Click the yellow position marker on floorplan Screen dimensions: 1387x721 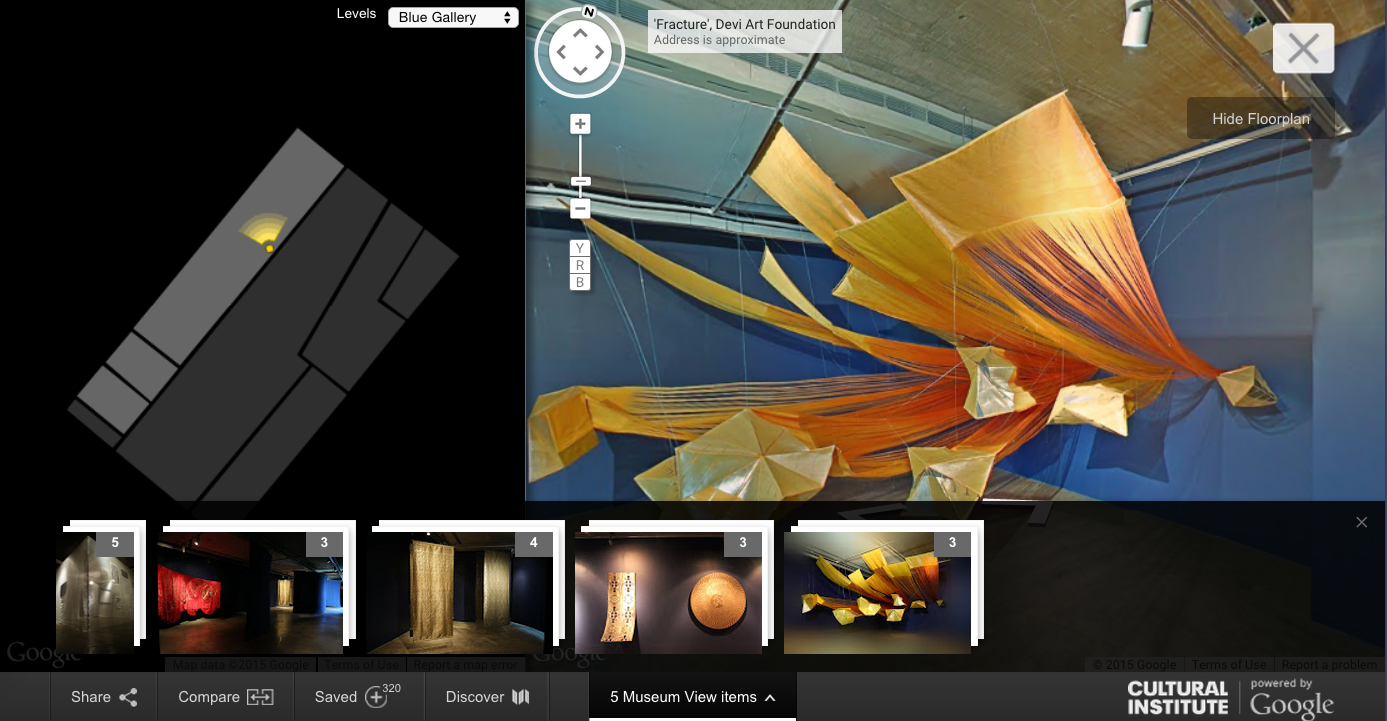click(269, 247)
